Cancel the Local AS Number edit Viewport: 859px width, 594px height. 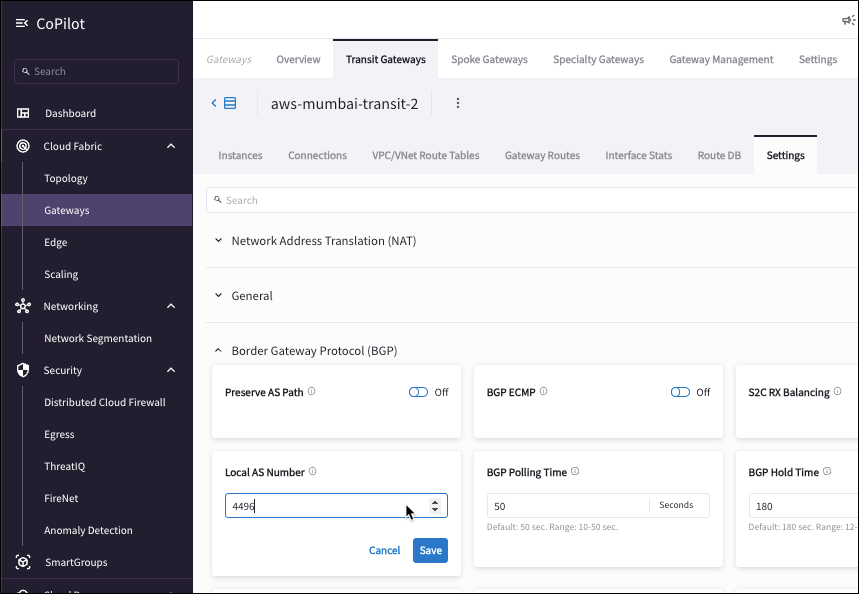pos(384,550)
